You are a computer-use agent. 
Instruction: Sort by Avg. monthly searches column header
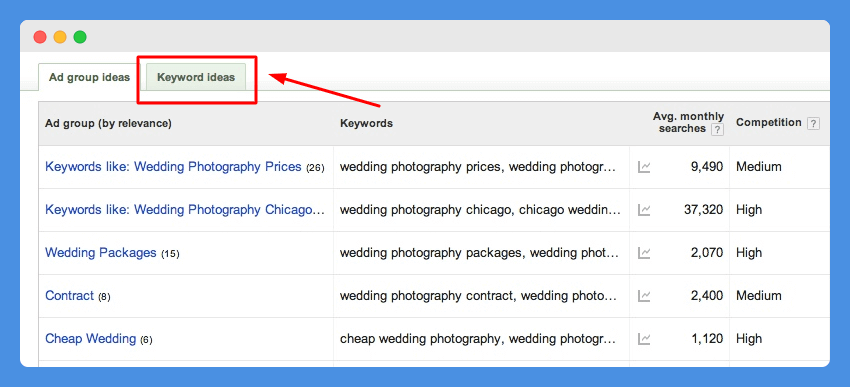coord(688,122)
